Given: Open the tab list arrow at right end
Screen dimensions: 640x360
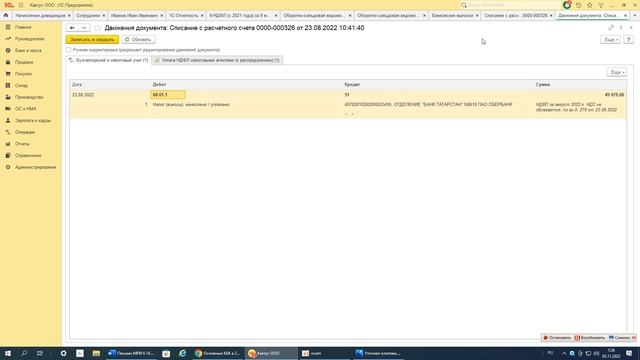Looking at the screenshot, I should tap(634, 16).
